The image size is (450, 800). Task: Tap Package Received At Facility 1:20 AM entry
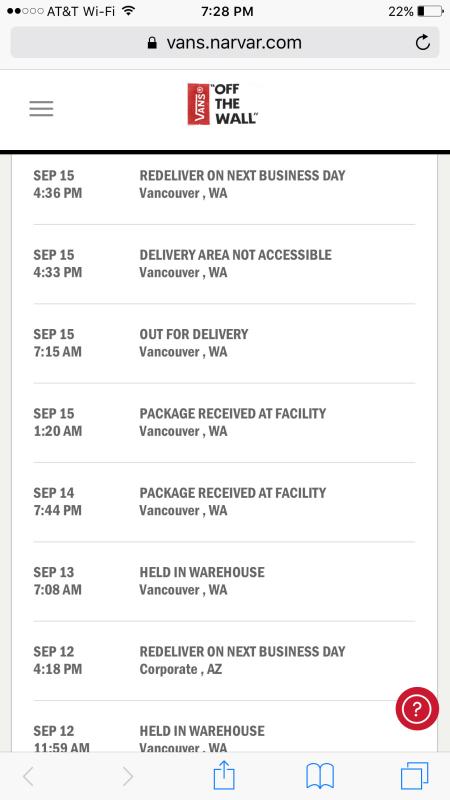click(x=224, y=423)
